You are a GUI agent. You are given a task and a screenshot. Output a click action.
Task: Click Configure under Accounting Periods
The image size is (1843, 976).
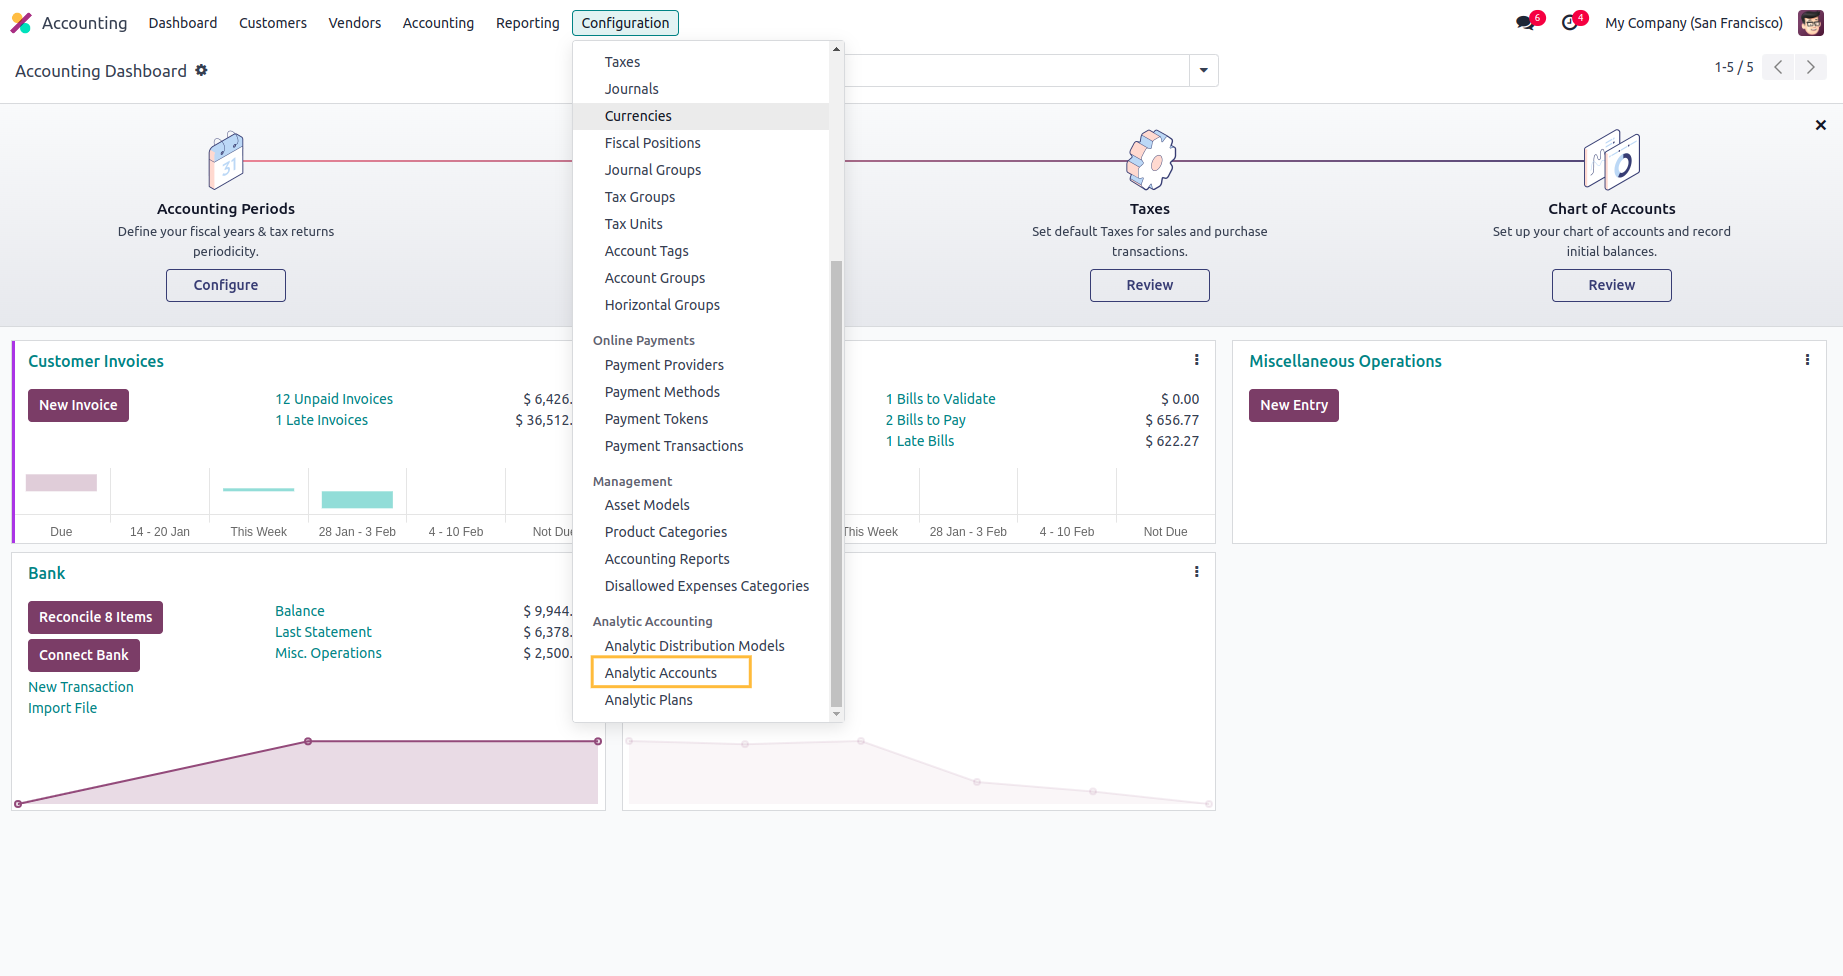tap(226, 285)
